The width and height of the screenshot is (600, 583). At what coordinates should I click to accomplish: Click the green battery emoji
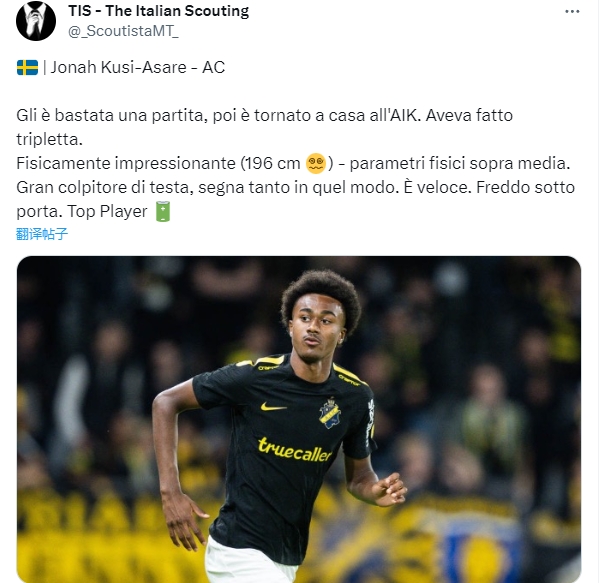pyautogui.click(x=163, y=212)
